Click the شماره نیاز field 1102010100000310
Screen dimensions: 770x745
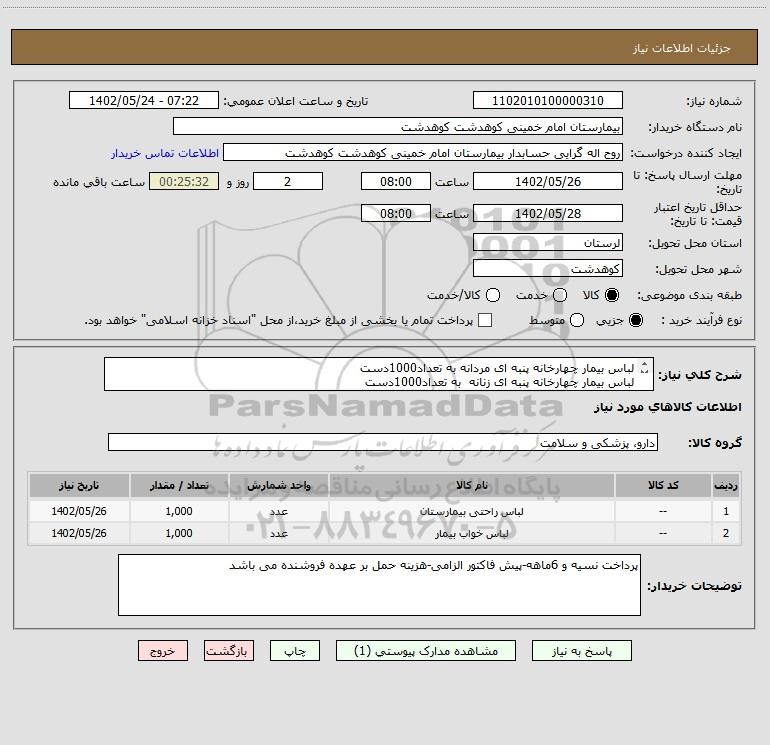click(x=548, y=101)
